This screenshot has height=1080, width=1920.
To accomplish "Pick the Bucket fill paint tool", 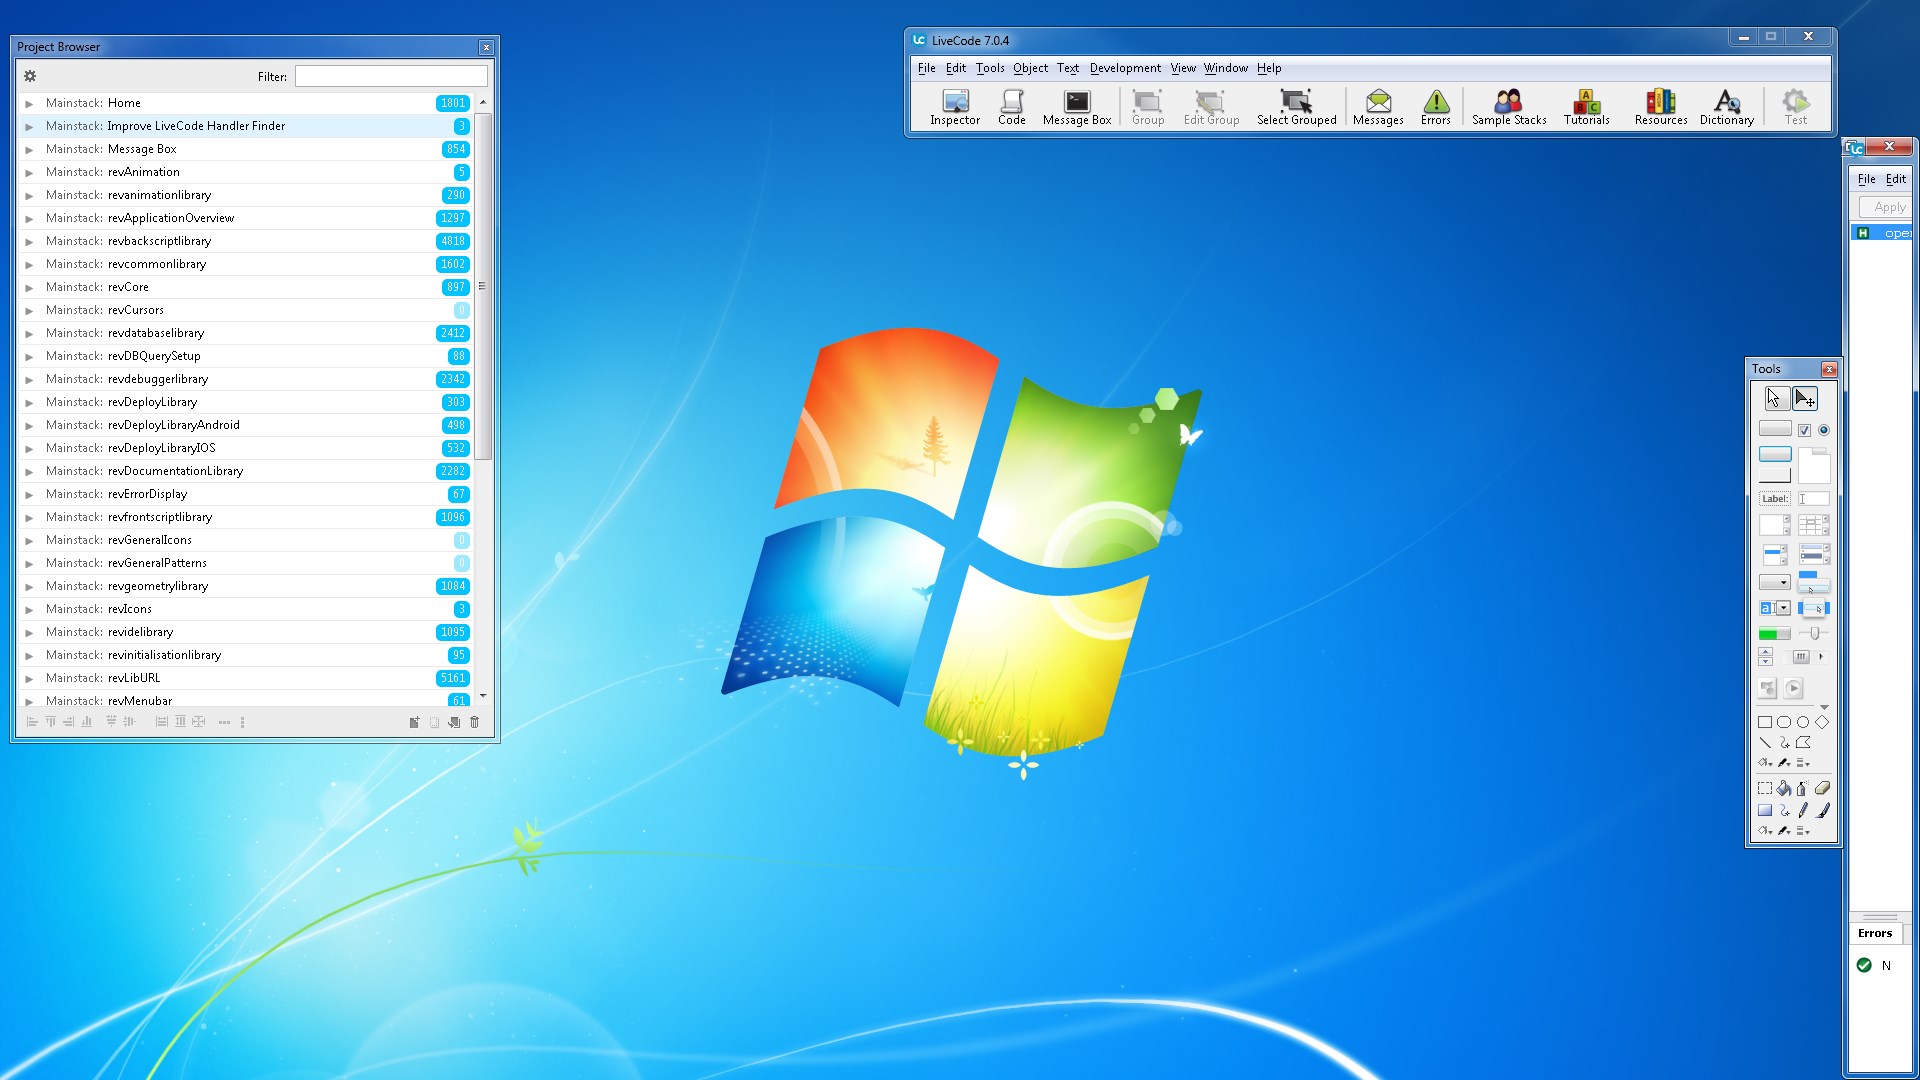I will click(x=1784, y=788).
